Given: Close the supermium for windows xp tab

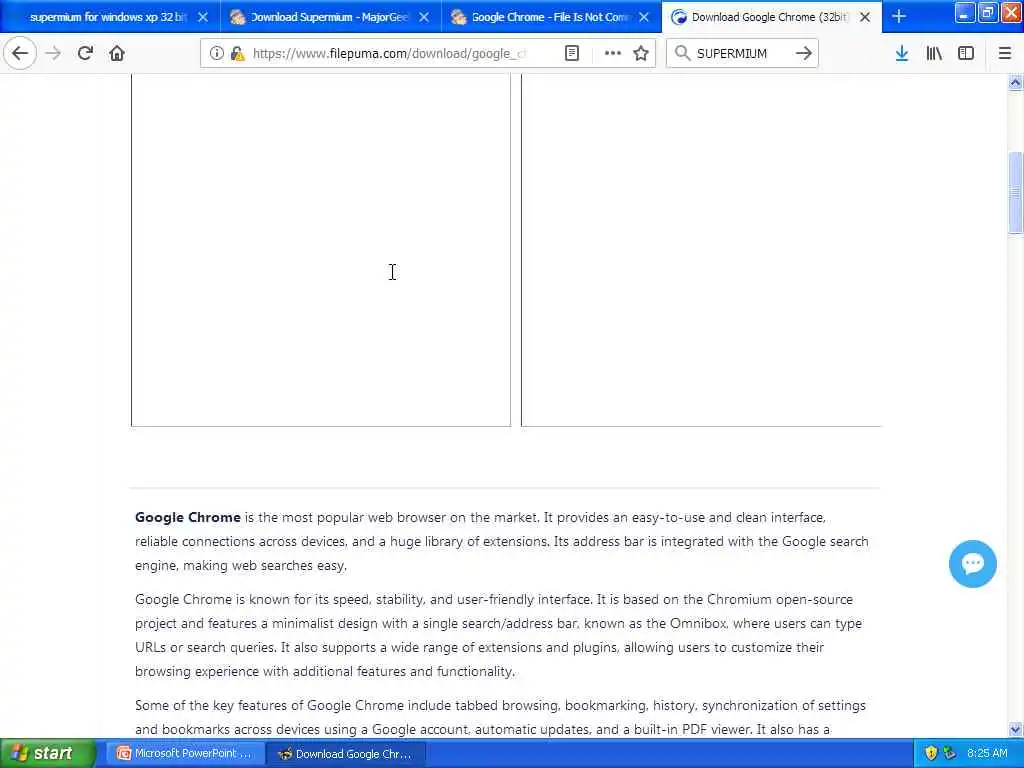Looking at the screenshot, I should (203, 17).
